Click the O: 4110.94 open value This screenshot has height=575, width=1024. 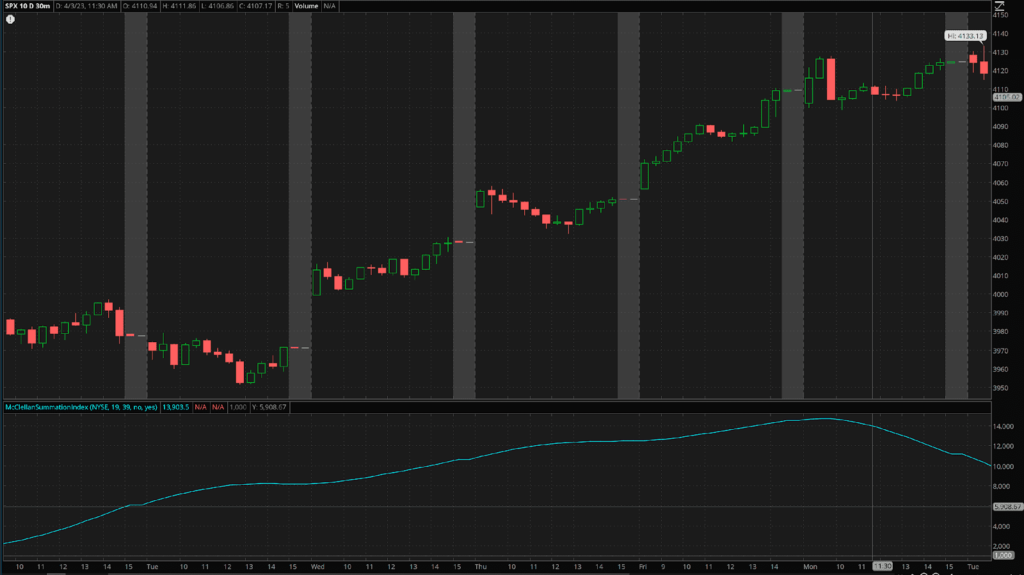click(x=140, y=6)
